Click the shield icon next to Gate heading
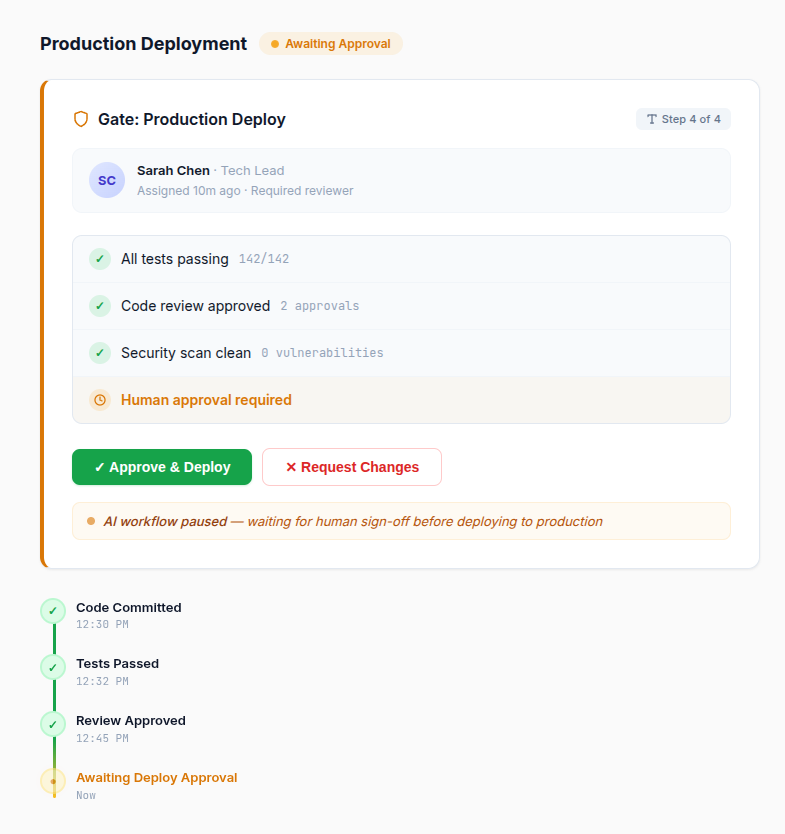The height and width of the screenshot is (834, 785). coord(80,119)
